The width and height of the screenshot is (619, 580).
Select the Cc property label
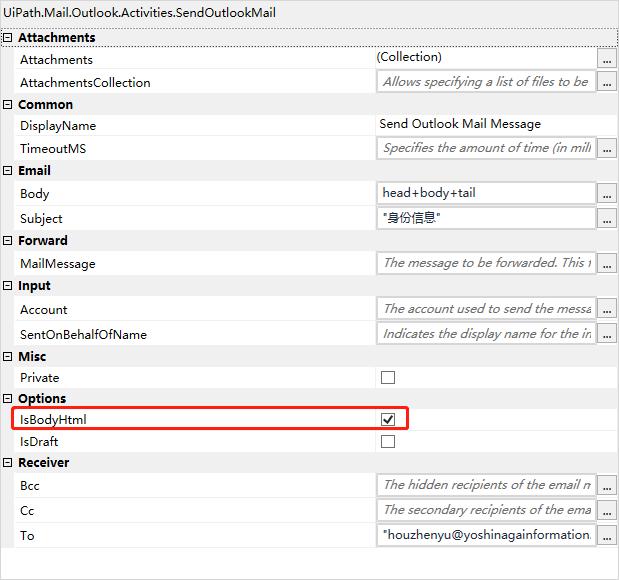[x=27, y=511]
